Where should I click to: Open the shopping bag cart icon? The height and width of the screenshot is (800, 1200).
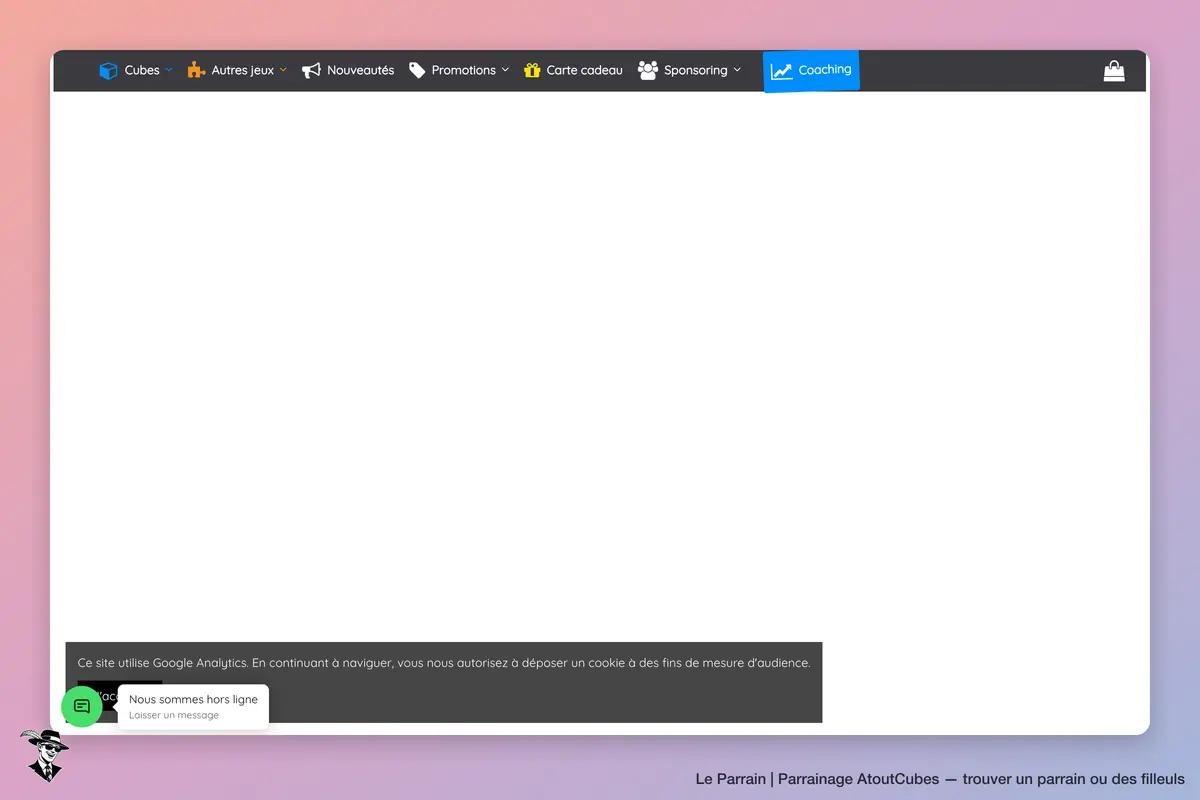(x=1114, y=71)
